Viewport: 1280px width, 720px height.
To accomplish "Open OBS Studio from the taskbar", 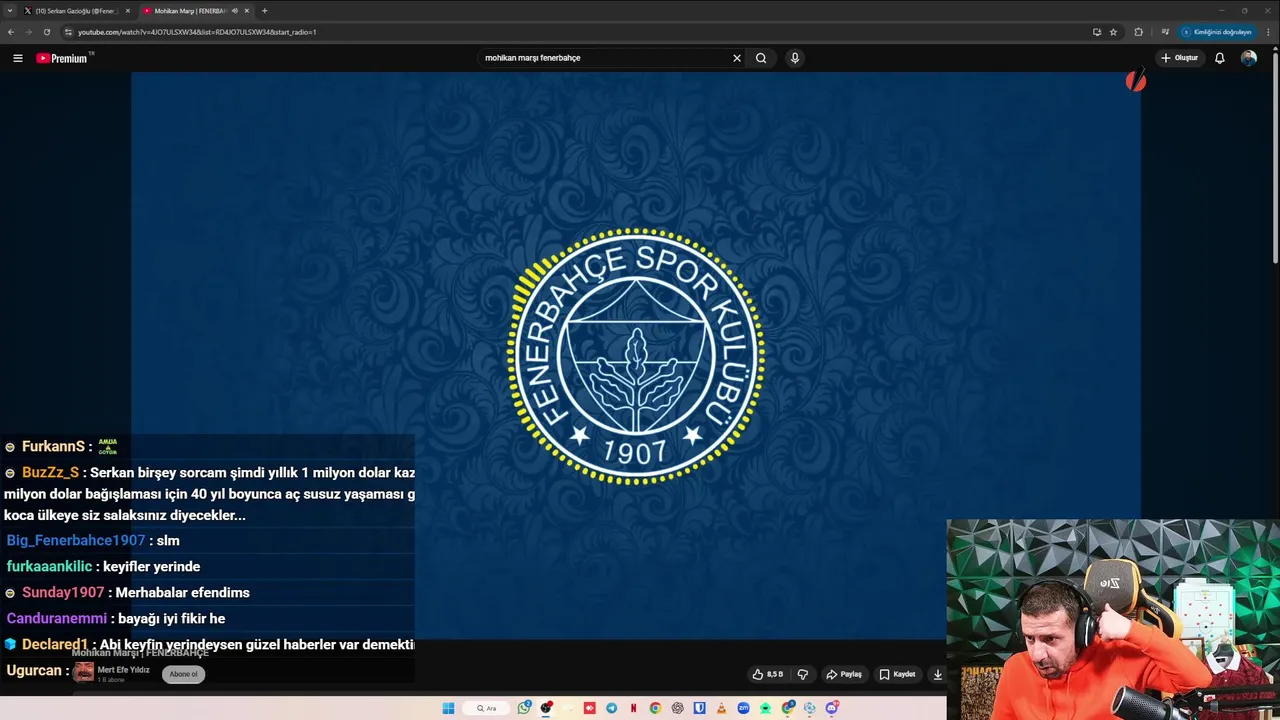I will pyautogui.click(x=546, y=708).
